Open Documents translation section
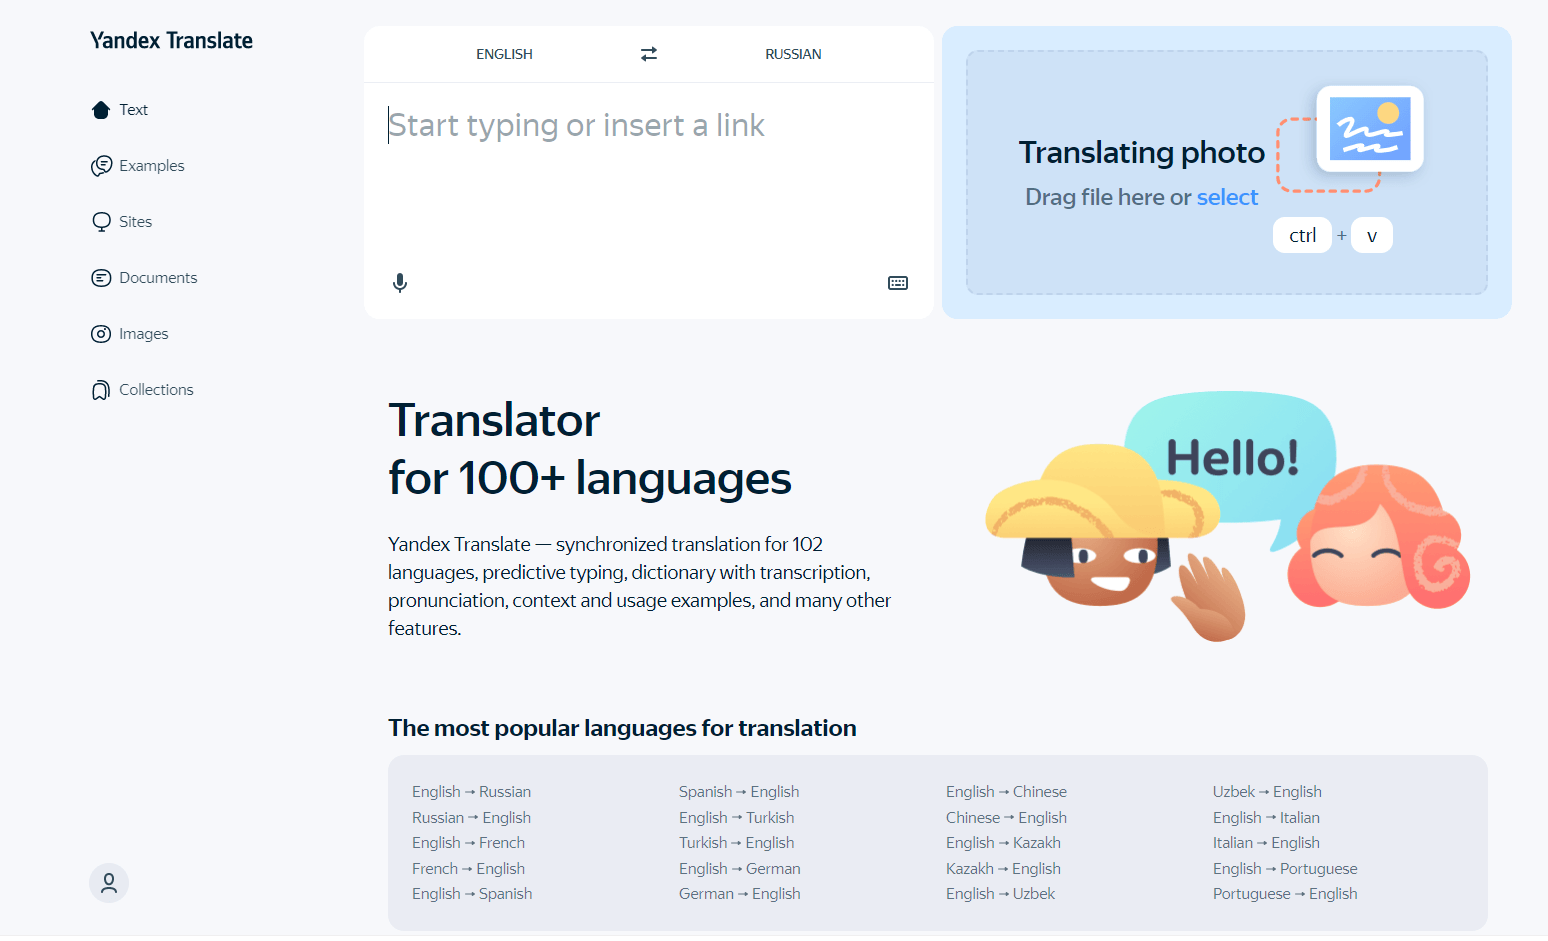The image size is (1548, 941). [158, 278]
